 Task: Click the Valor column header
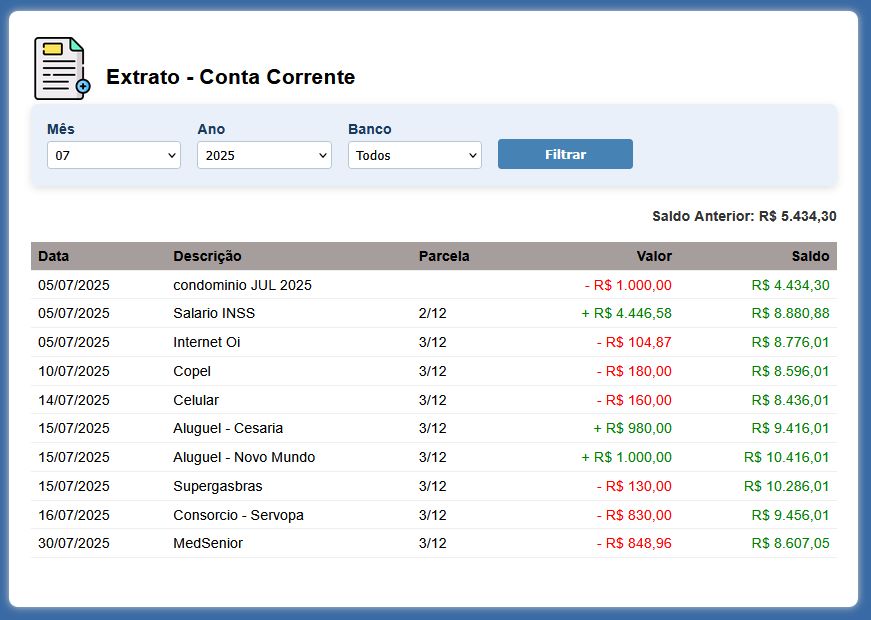pos(654,256)
